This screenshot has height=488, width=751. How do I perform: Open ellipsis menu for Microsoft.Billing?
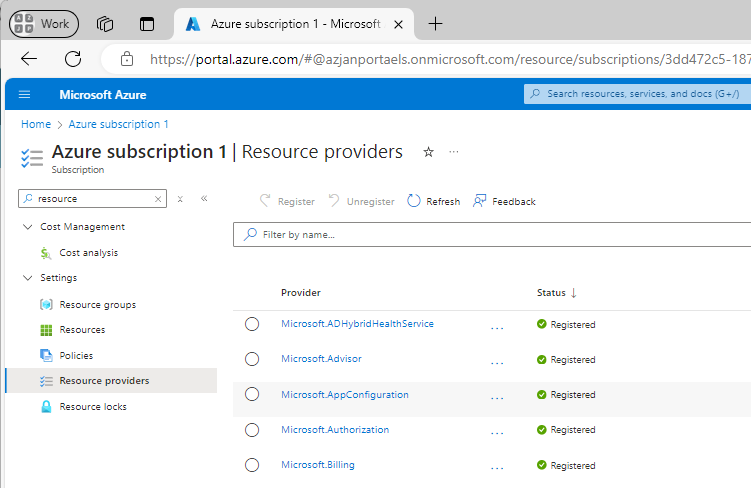coord(497,467)
